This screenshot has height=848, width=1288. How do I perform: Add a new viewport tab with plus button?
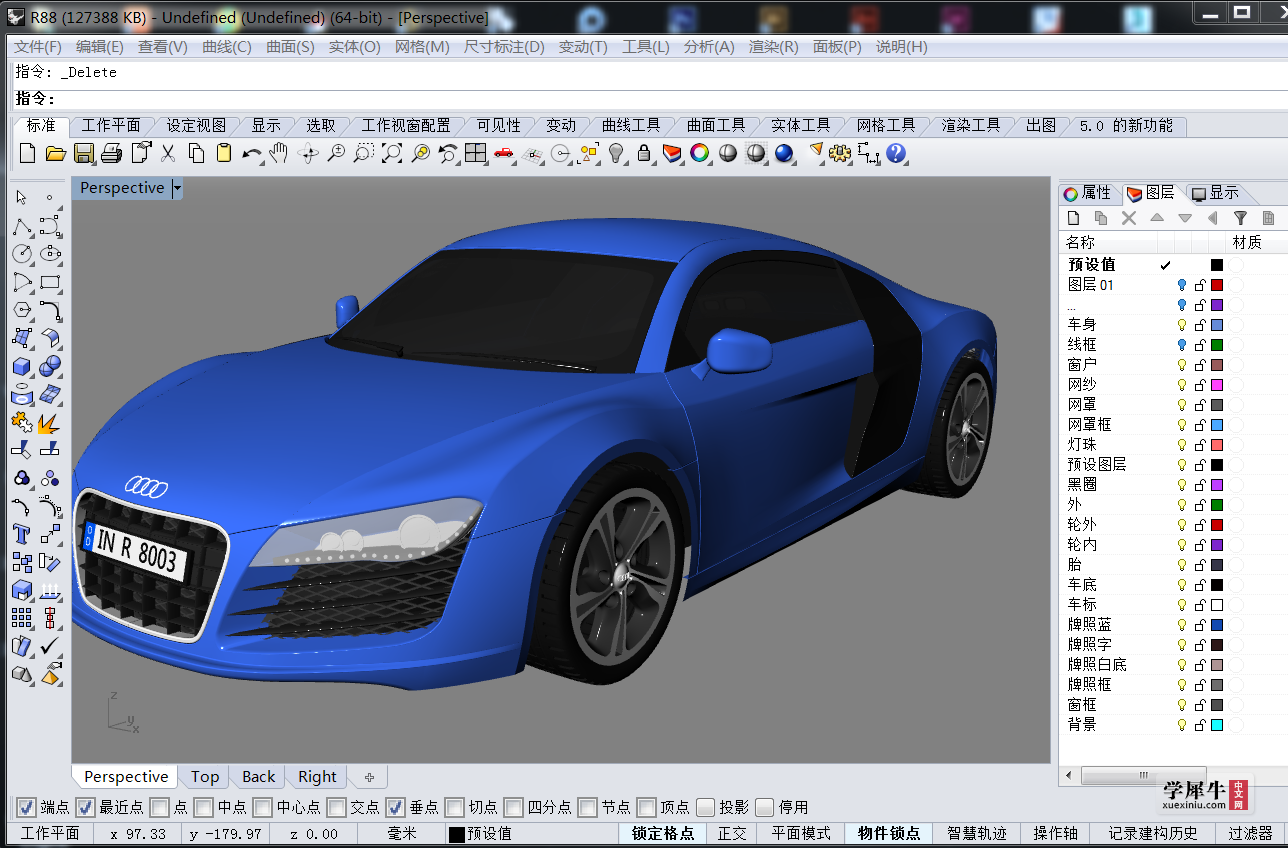[369, 777]
